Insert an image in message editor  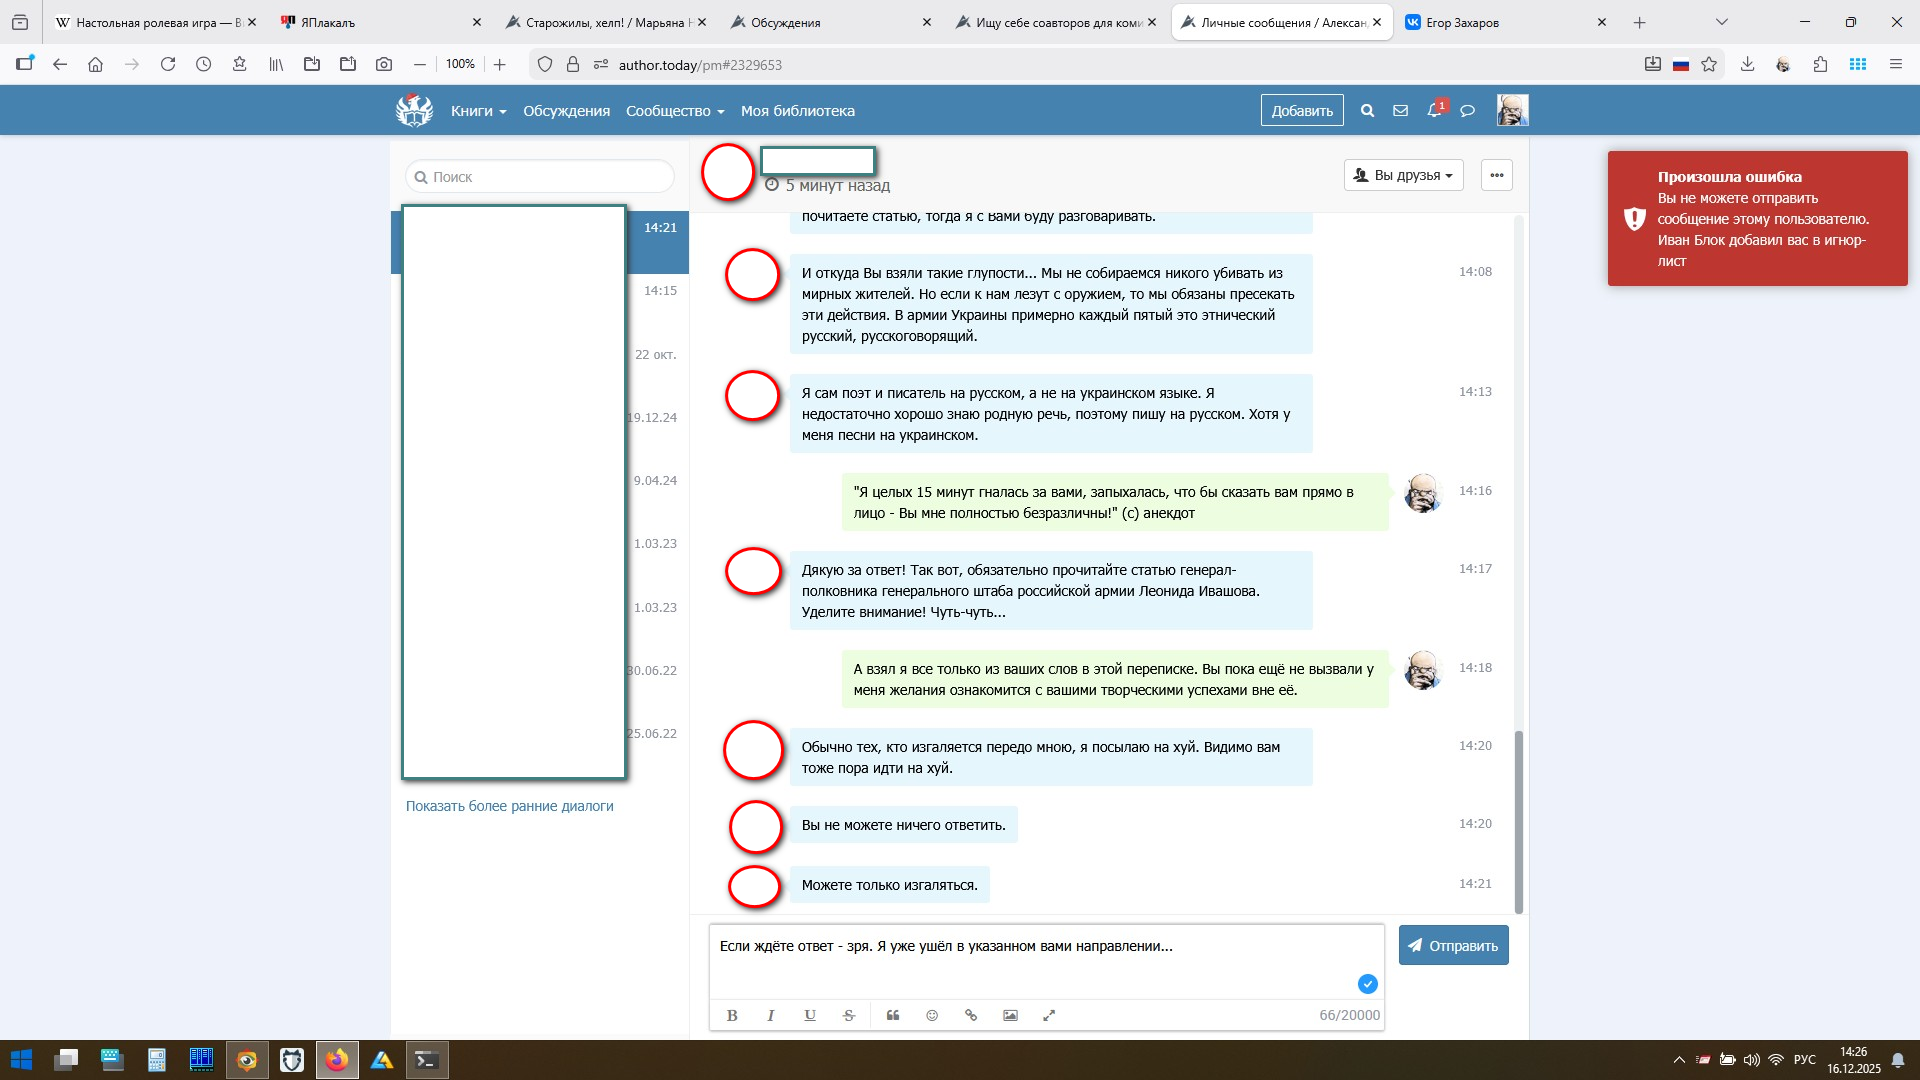pyautogui.click(x=1010, y=1015)
